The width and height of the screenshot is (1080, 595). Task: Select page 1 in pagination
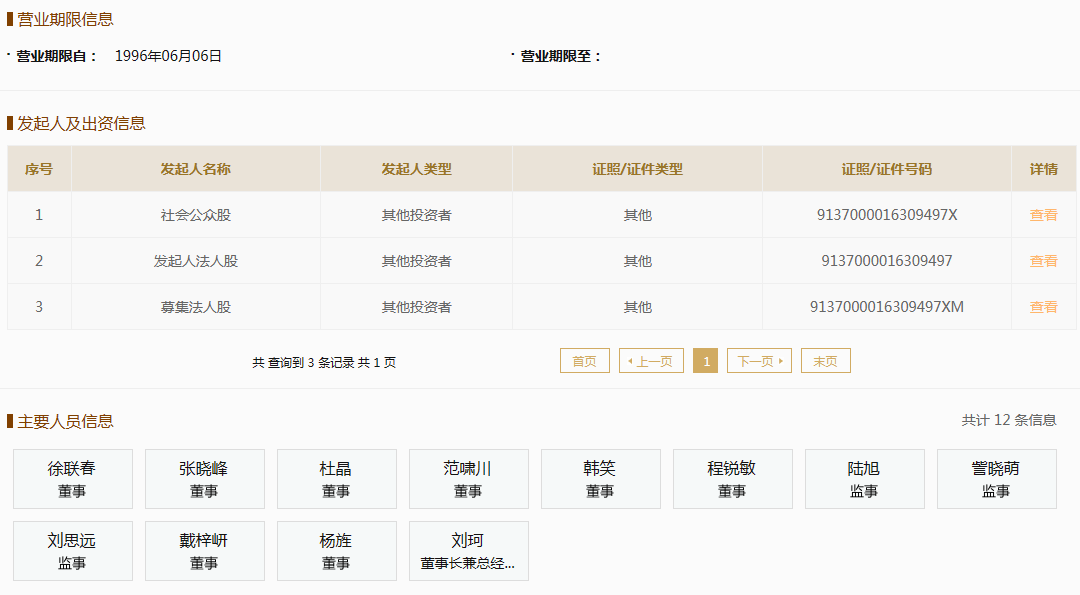(x=705, y=361)
